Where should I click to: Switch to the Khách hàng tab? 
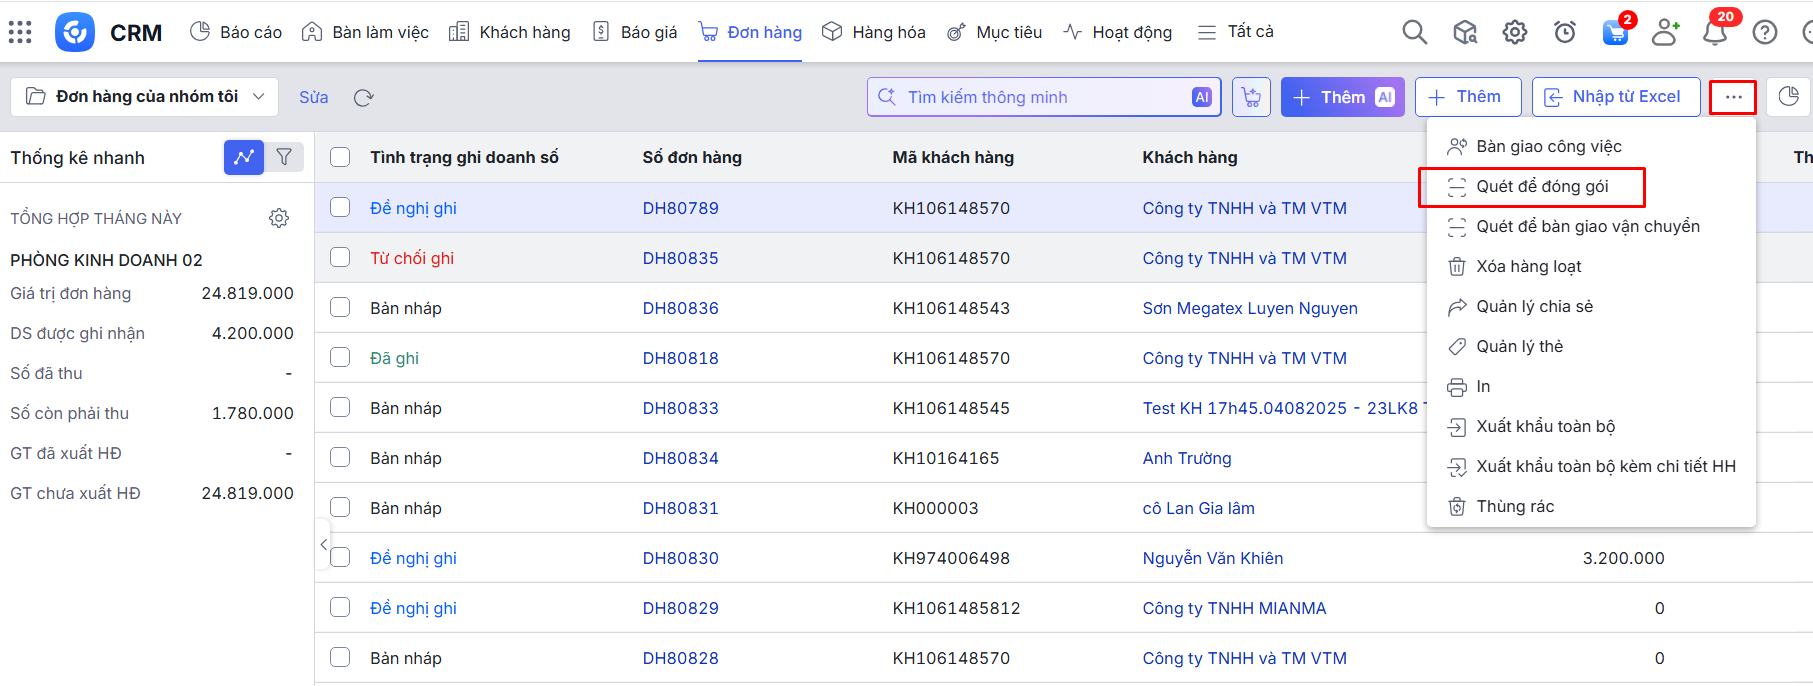coord(510,32)
